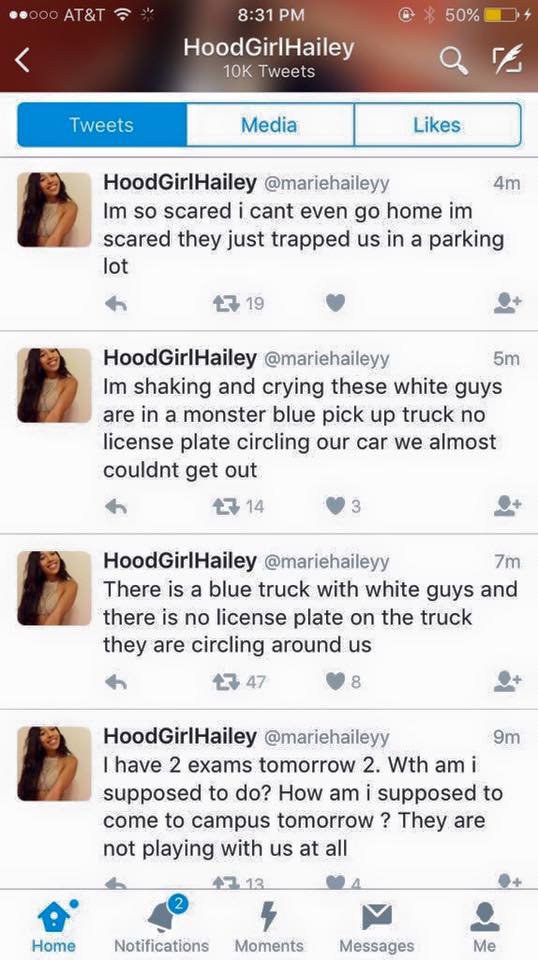Open the search magnifier icon
The height and width of the screenshot is (960, 538).
click(x=454, y=61)
